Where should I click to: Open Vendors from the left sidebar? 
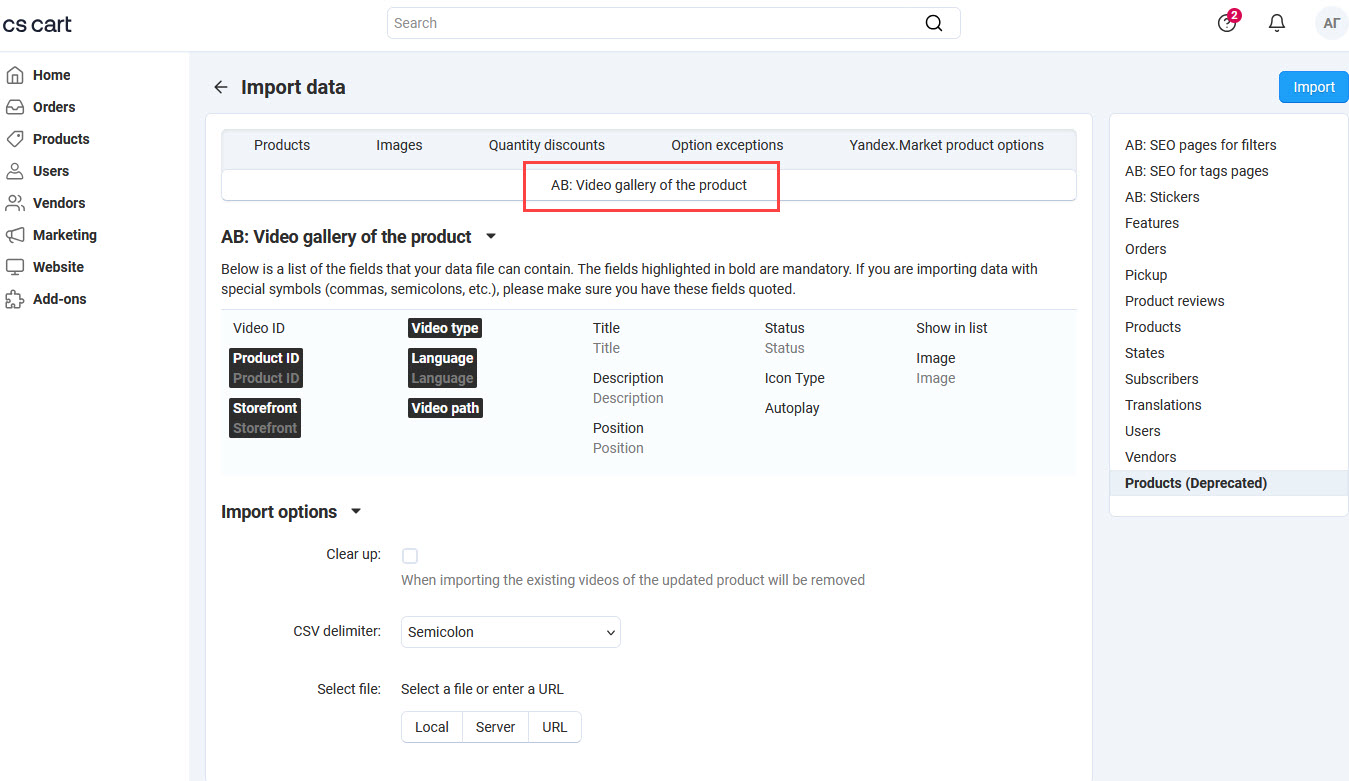(x=17, y=203)
